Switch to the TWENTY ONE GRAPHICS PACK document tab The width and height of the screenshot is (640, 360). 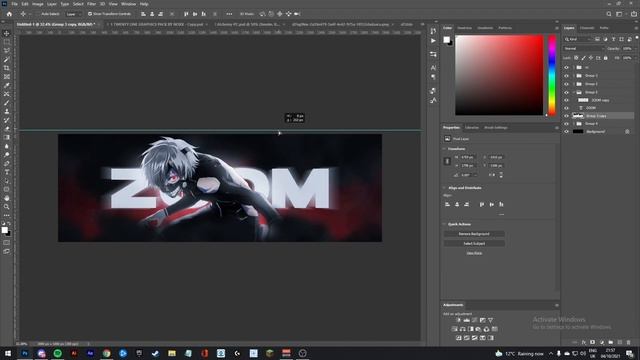point(157,24)
